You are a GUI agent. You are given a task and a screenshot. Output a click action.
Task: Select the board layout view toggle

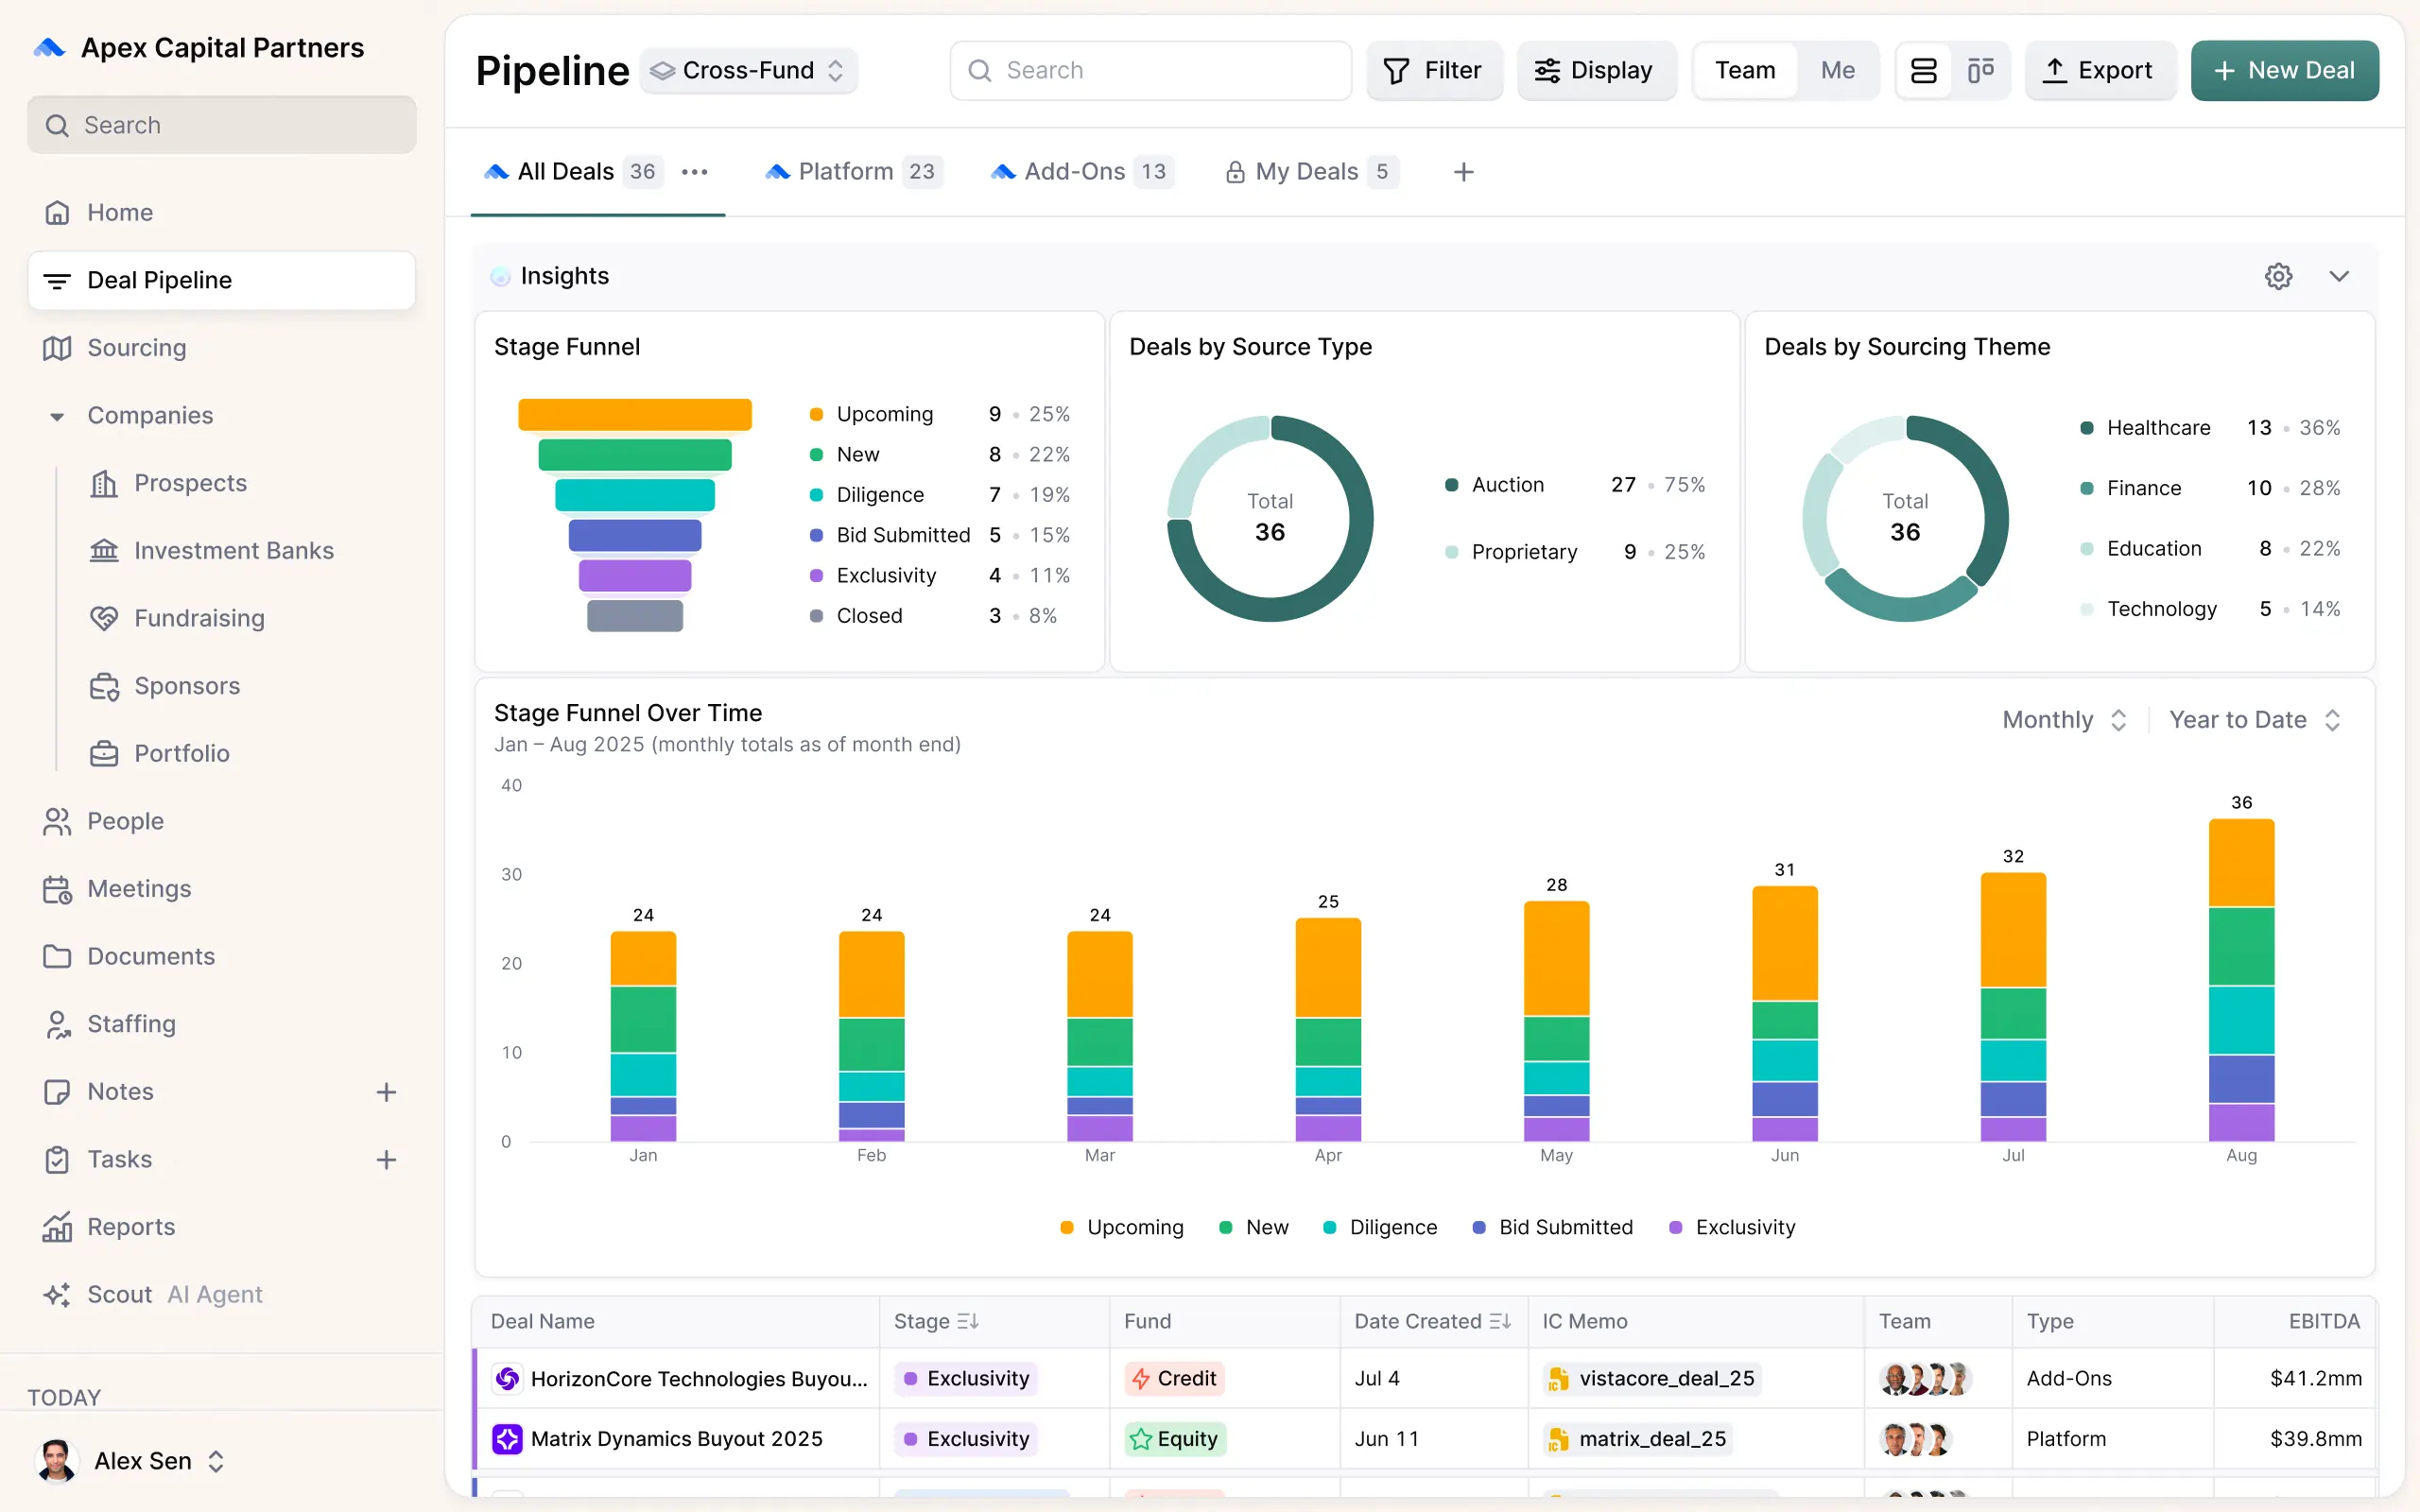click(x=1980, y=70)
